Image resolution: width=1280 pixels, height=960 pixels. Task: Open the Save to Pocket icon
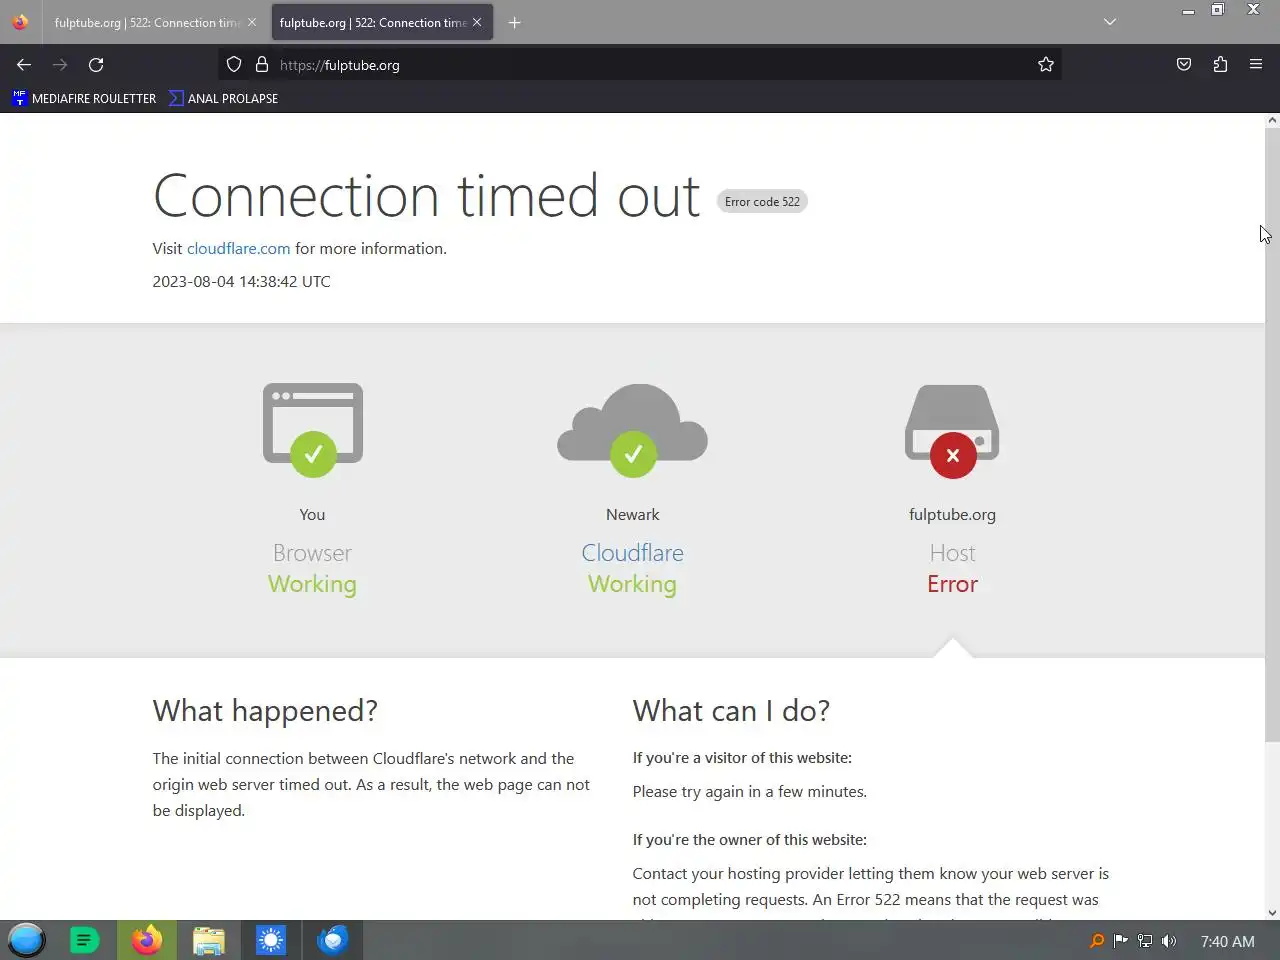coord(1184,65)
